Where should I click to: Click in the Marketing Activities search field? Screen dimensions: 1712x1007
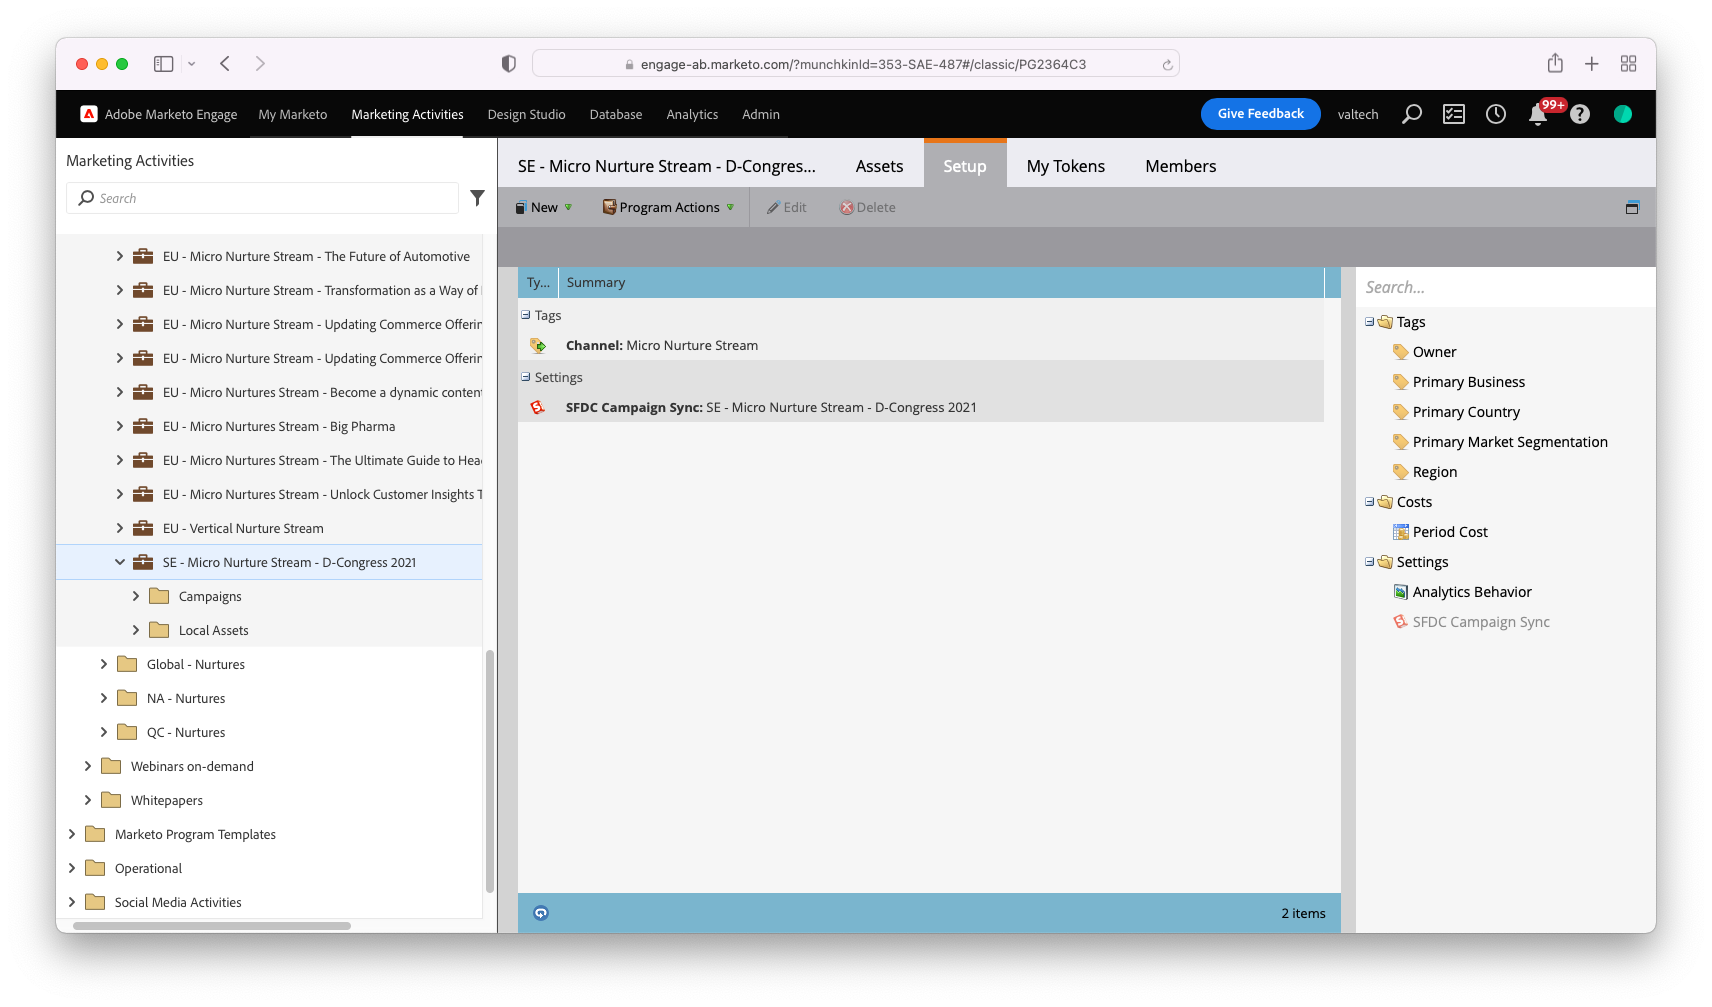pyautogui.click(x=262, y=198)
